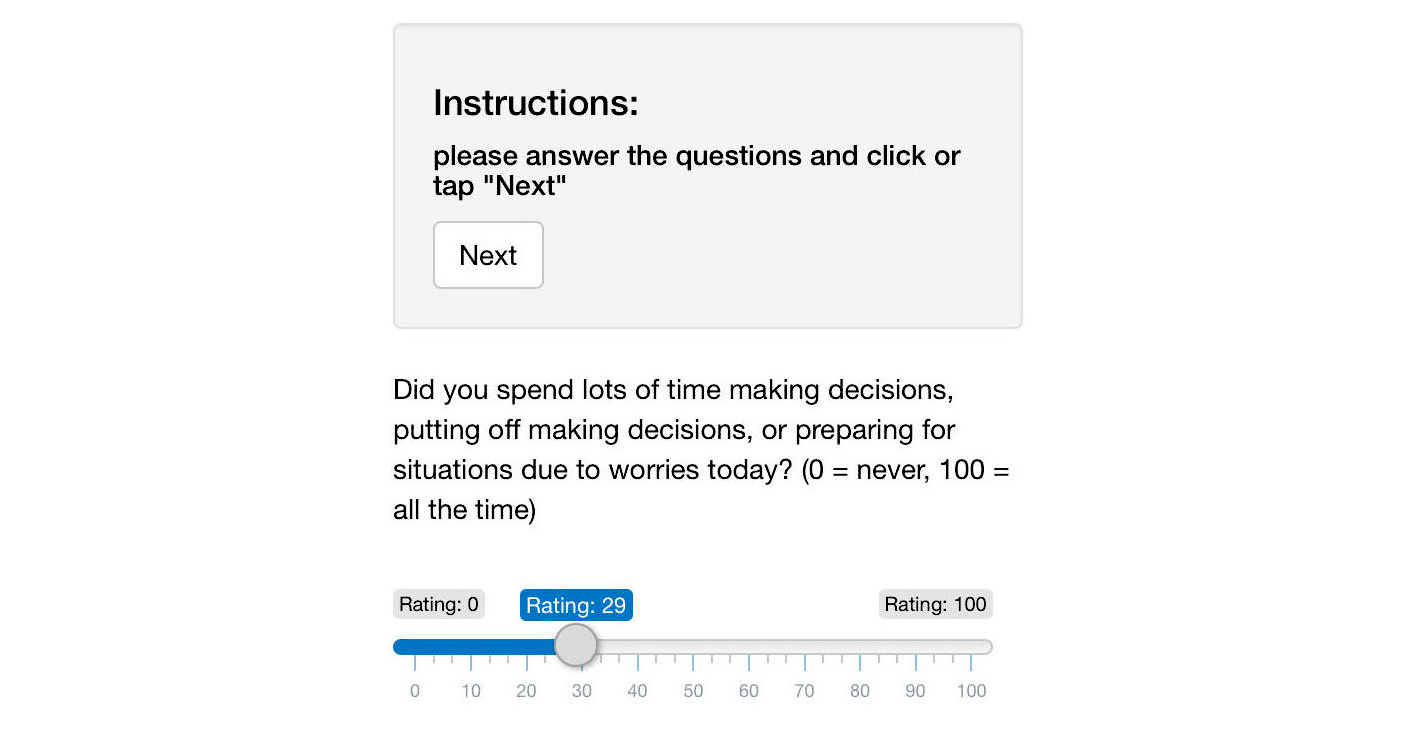Click the round slider handle
1417x743 pixels.
tap(576, 646)
